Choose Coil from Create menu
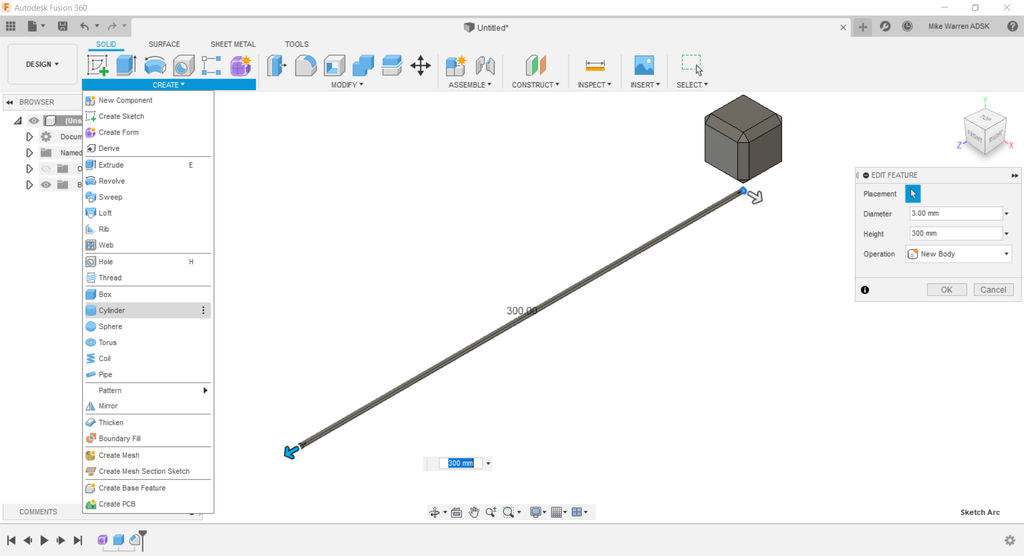Viewport: 1024px width, 556px height. coord(148,358)
